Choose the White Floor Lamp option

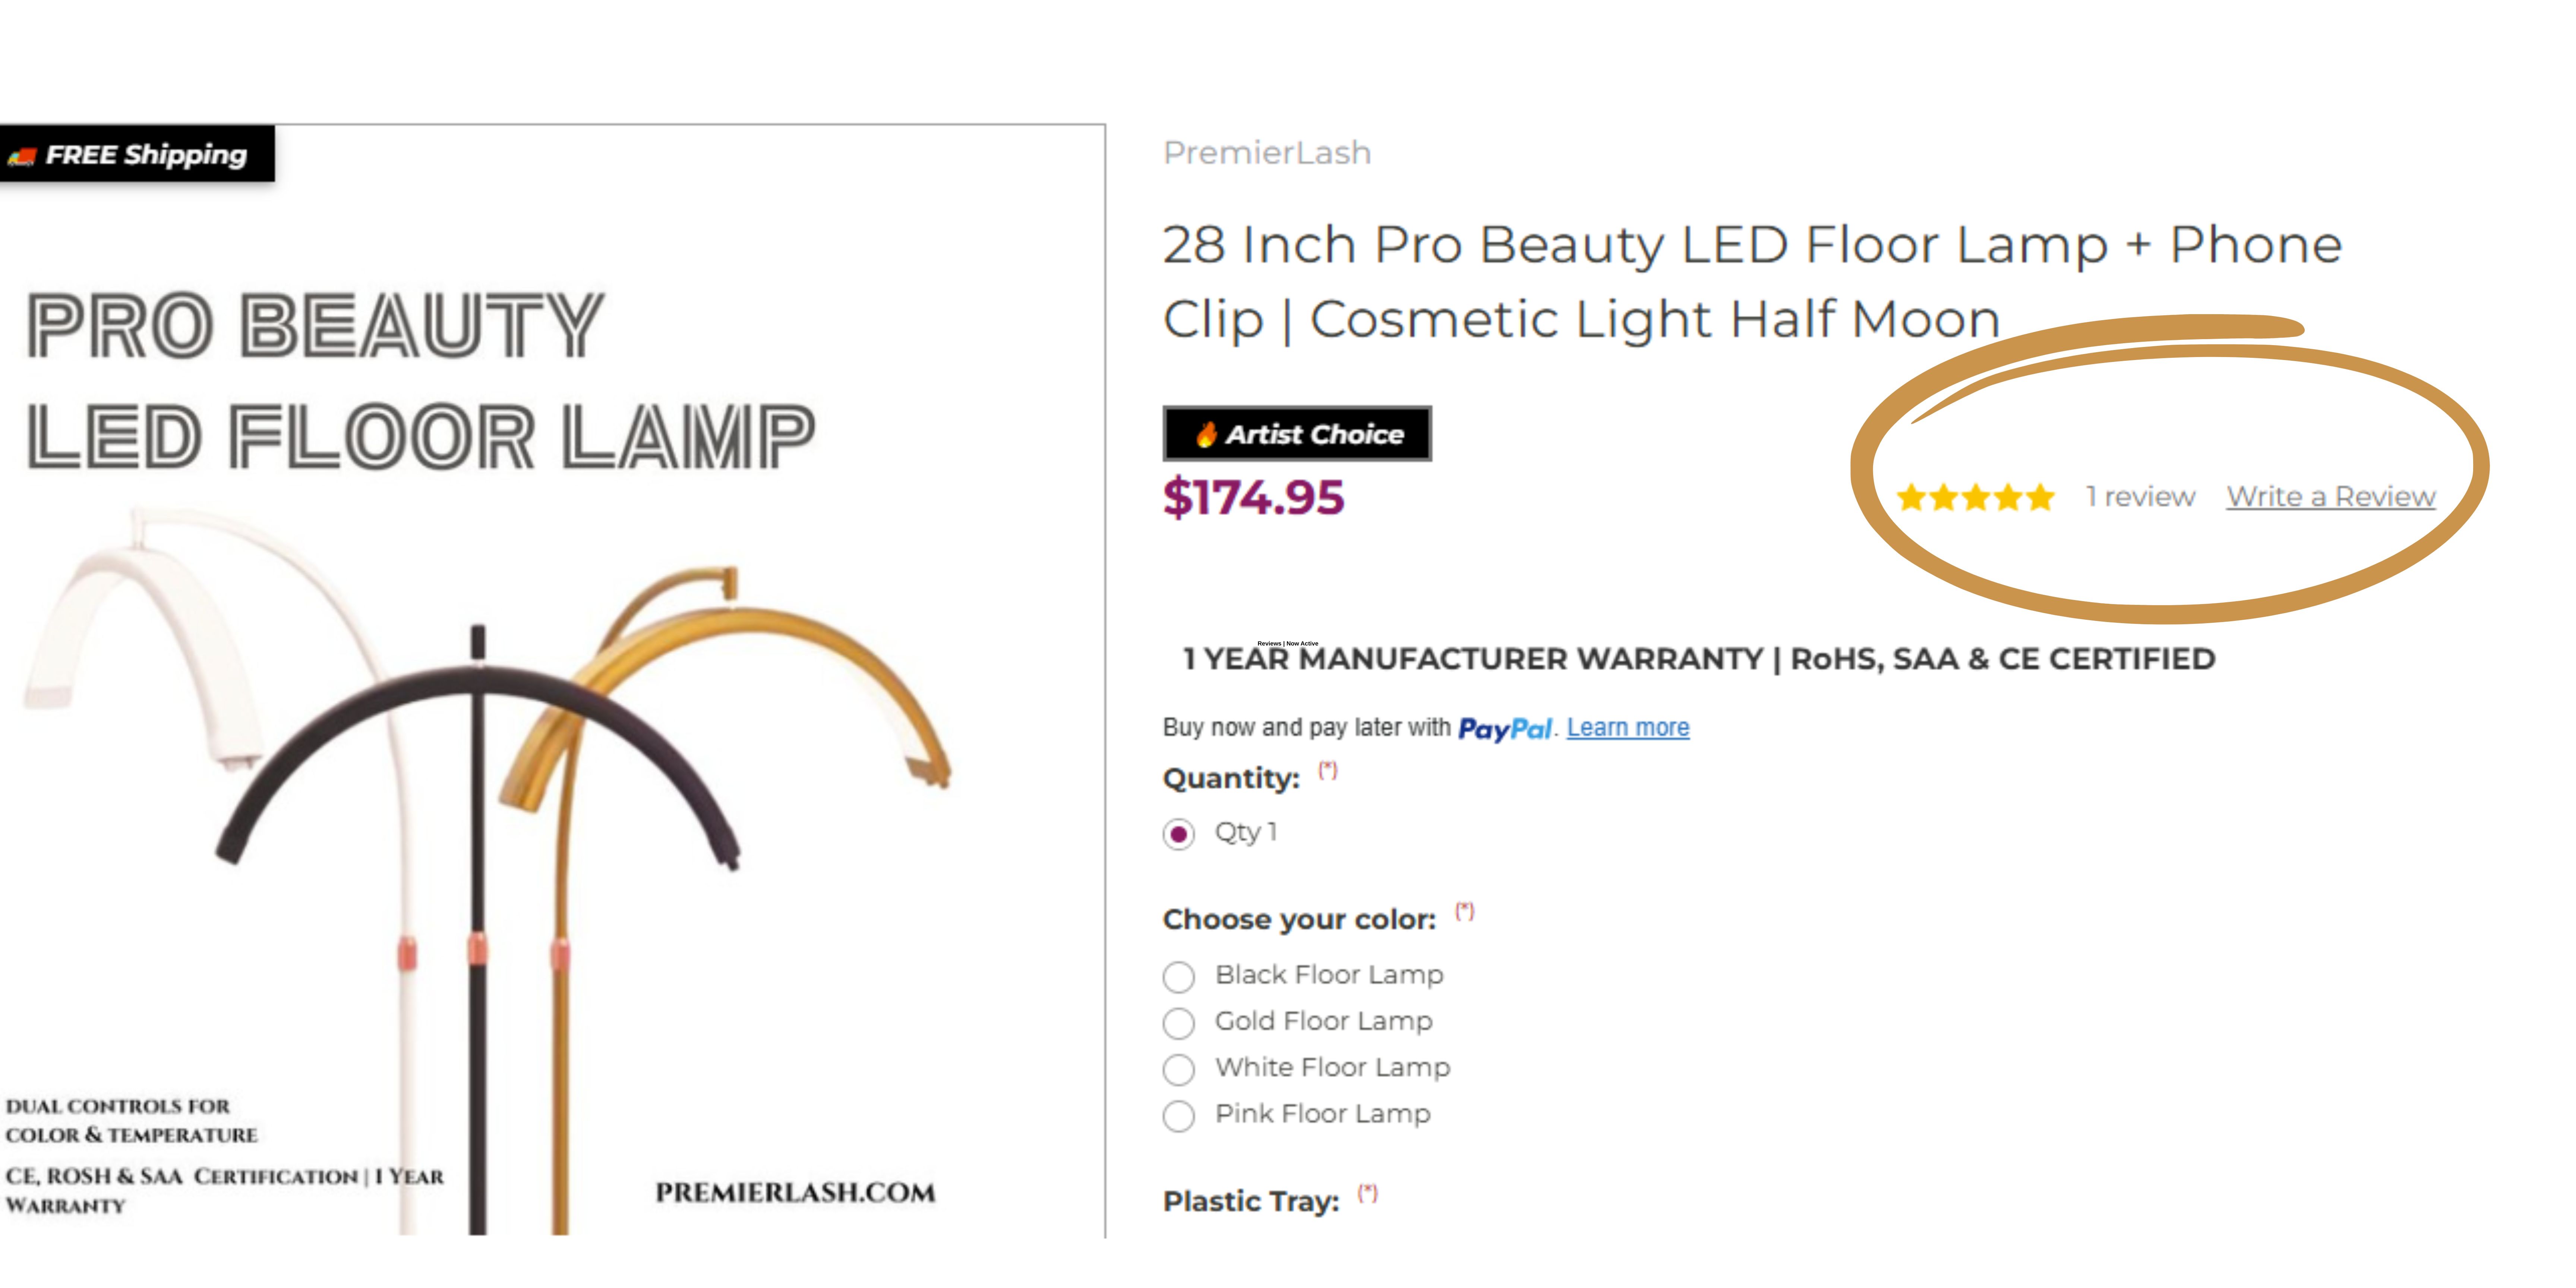1179,1069
